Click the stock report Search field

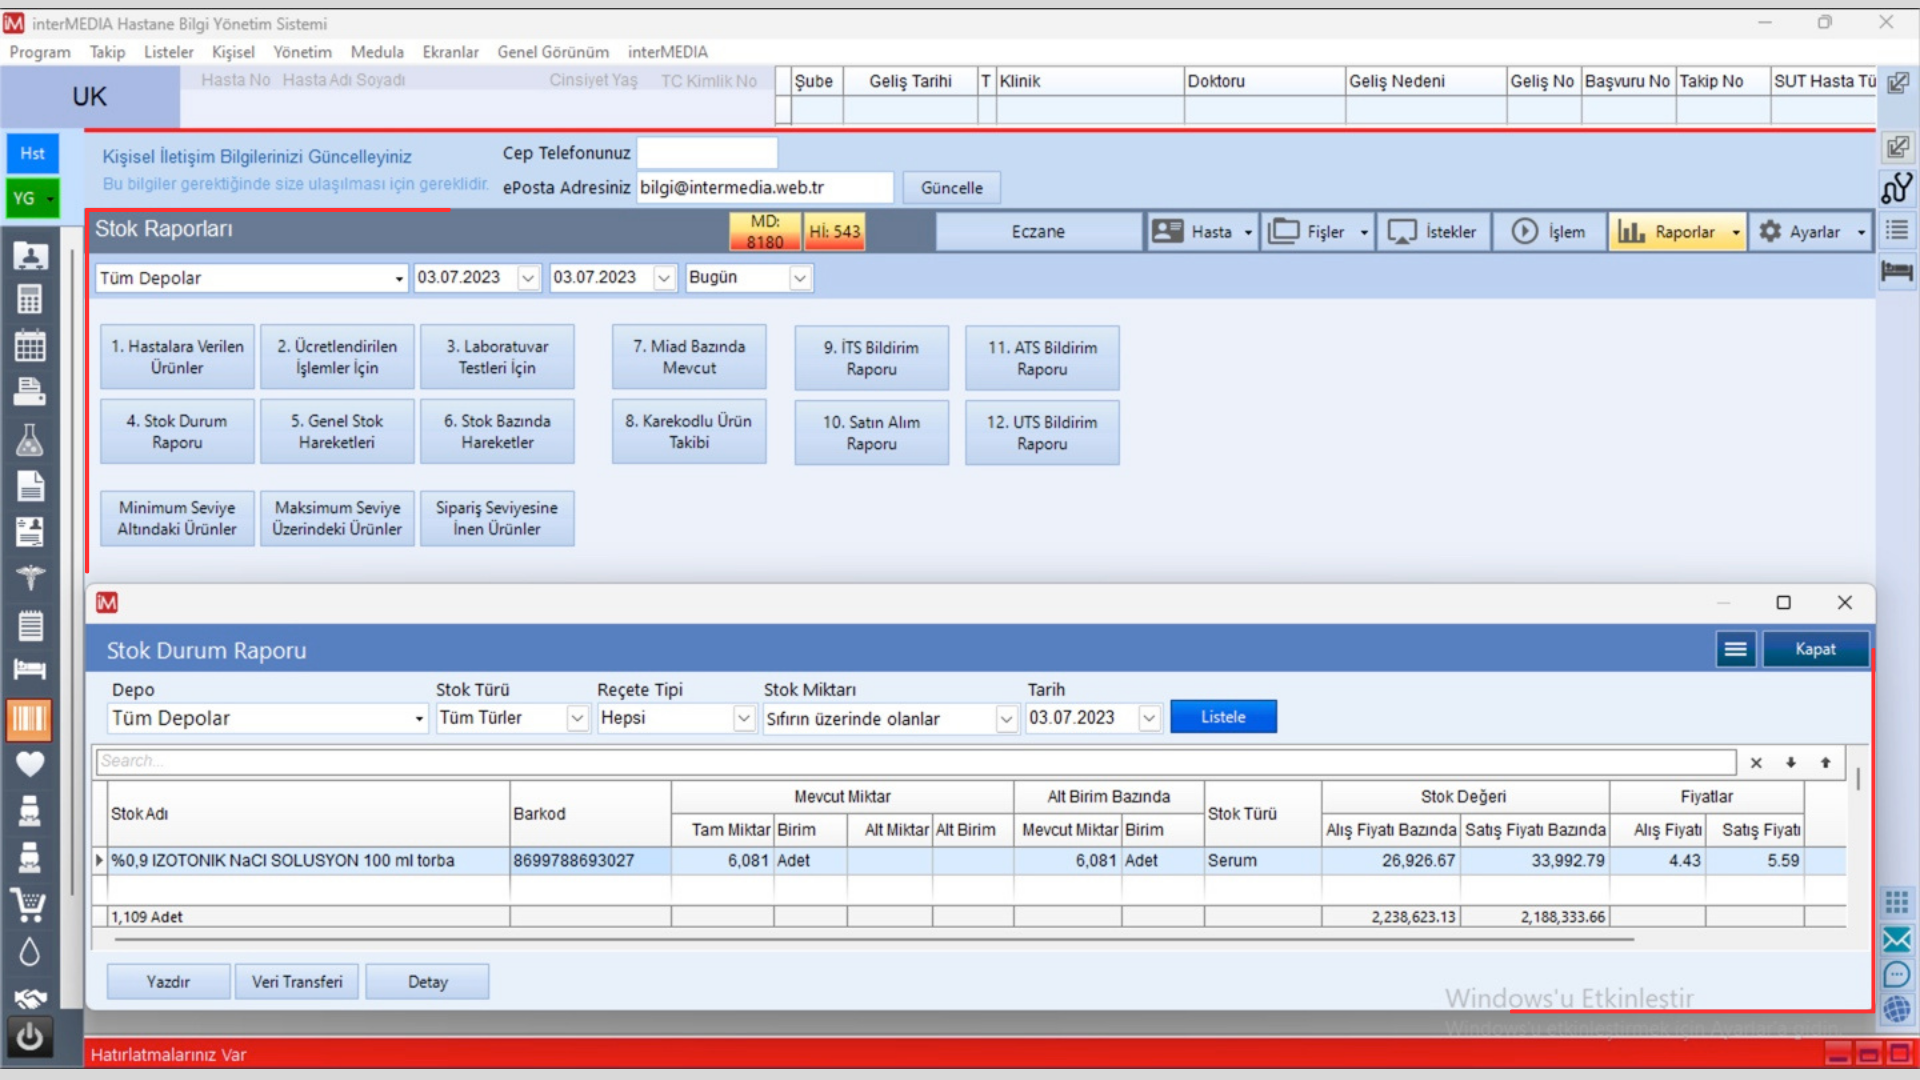point(915,761)
